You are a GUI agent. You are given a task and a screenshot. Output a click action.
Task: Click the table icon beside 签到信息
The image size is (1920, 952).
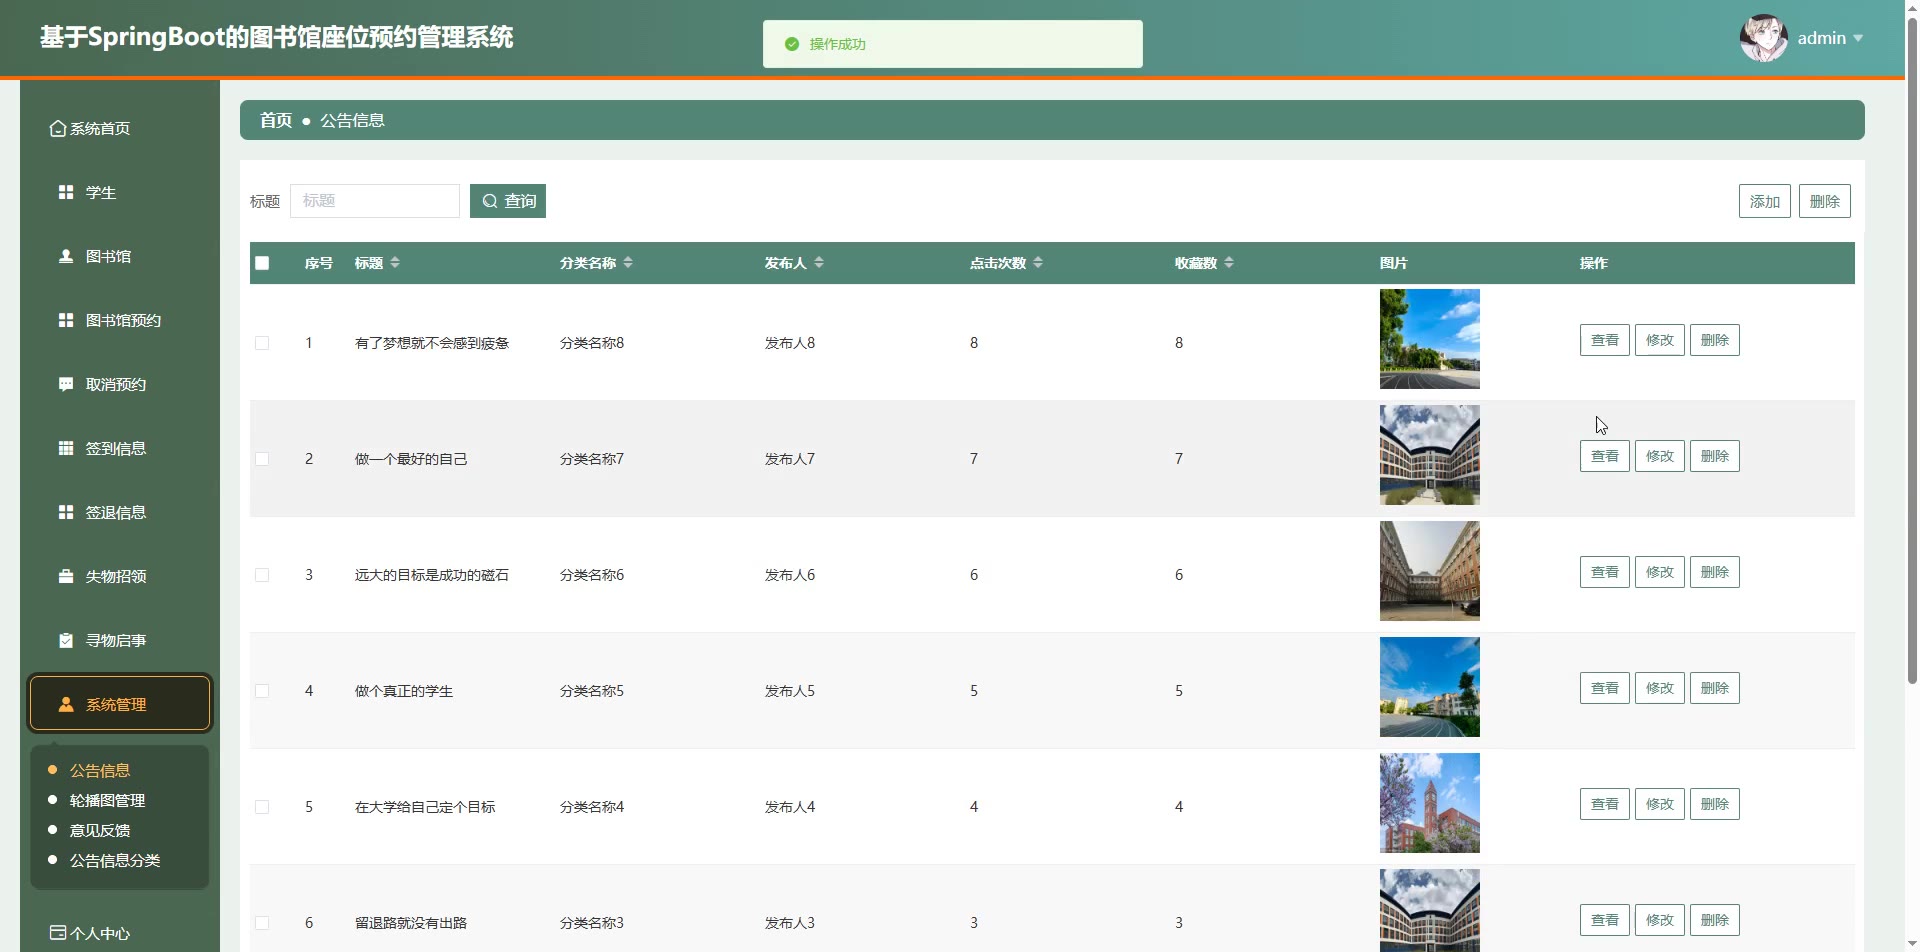pyautogui.click(x=66, y=448)
